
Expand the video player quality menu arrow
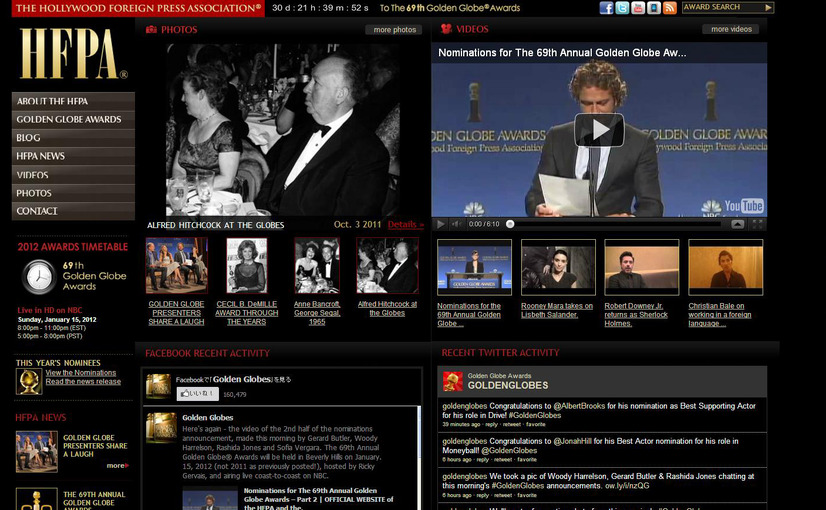(x=738, y=224)
